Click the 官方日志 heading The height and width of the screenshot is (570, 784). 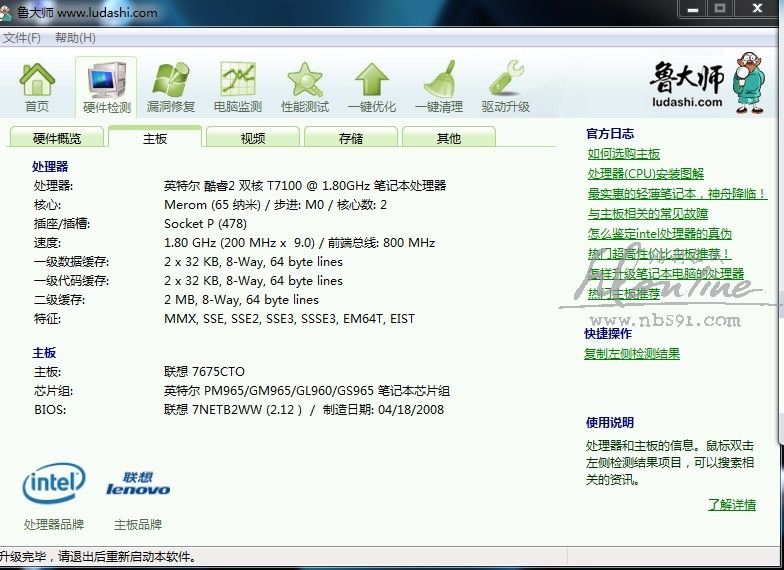(x=610, y=134)
